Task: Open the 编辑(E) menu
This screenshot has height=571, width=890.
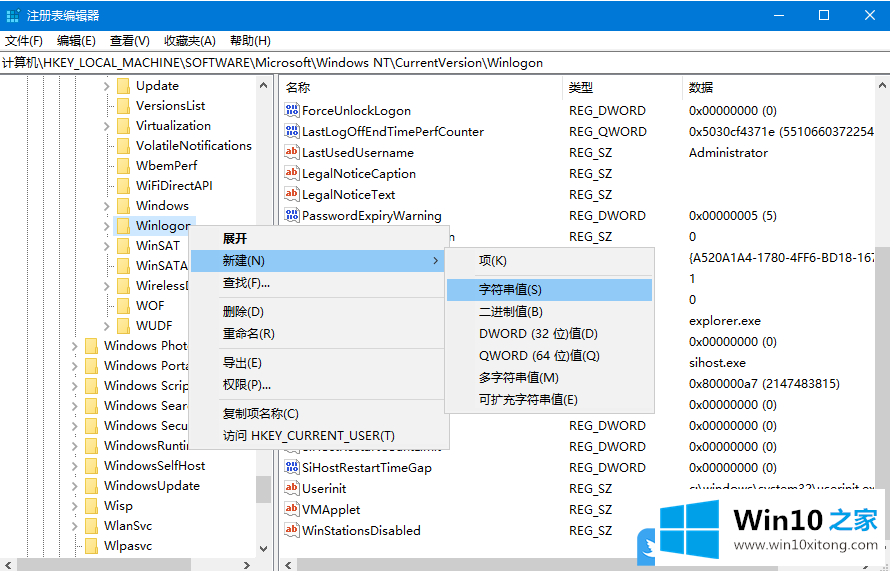Action: [76, 41]
